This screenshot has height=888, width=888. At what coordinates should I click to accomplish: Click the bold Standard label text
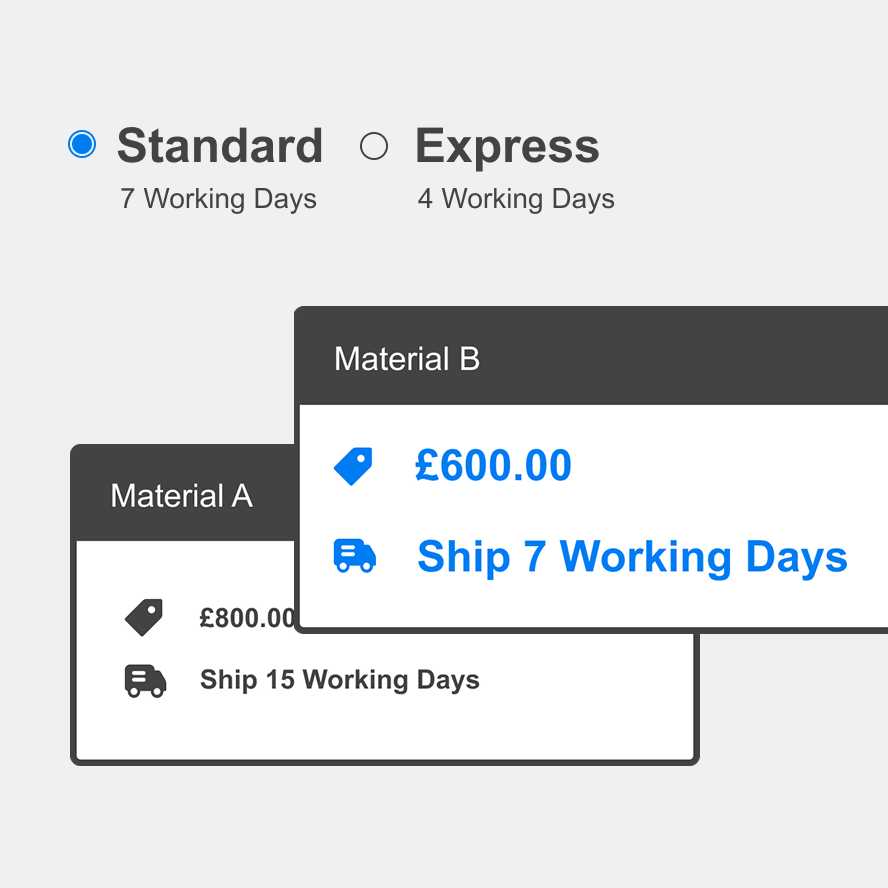[x=220, y=146]
